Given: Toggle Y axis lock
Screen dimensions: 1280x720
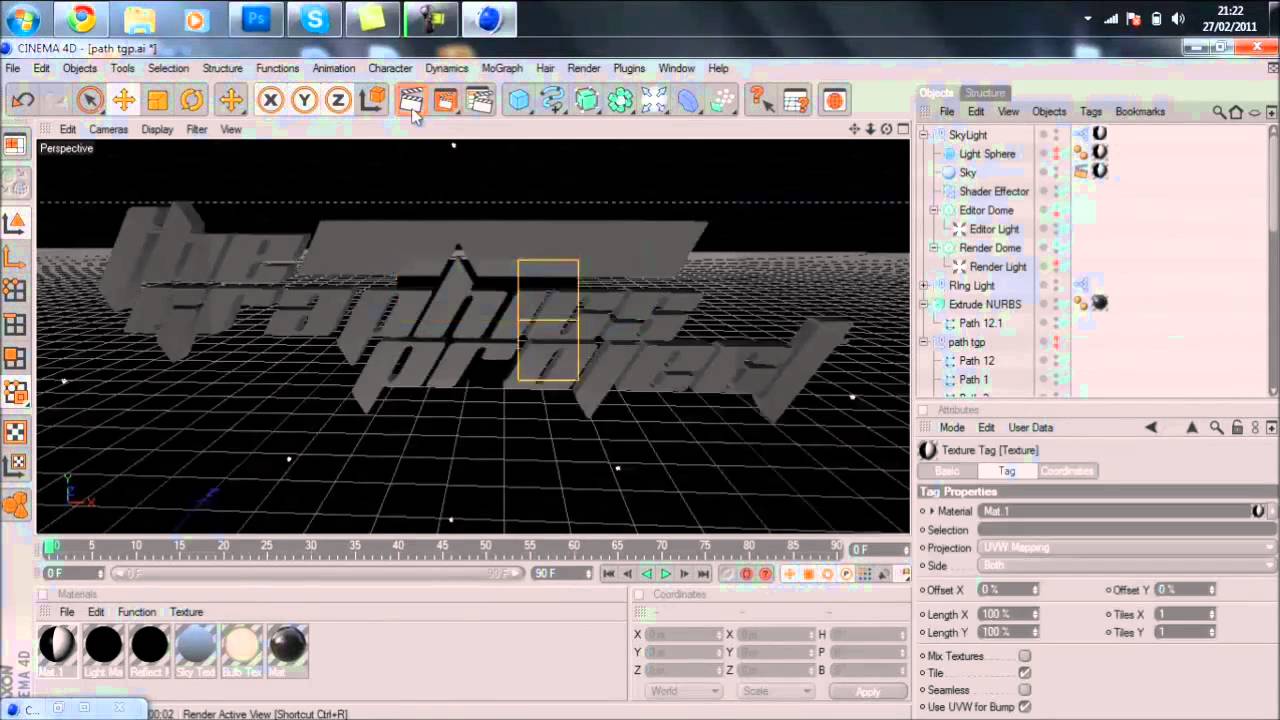Looking at the screenshot, I should (x=304, y=100).
